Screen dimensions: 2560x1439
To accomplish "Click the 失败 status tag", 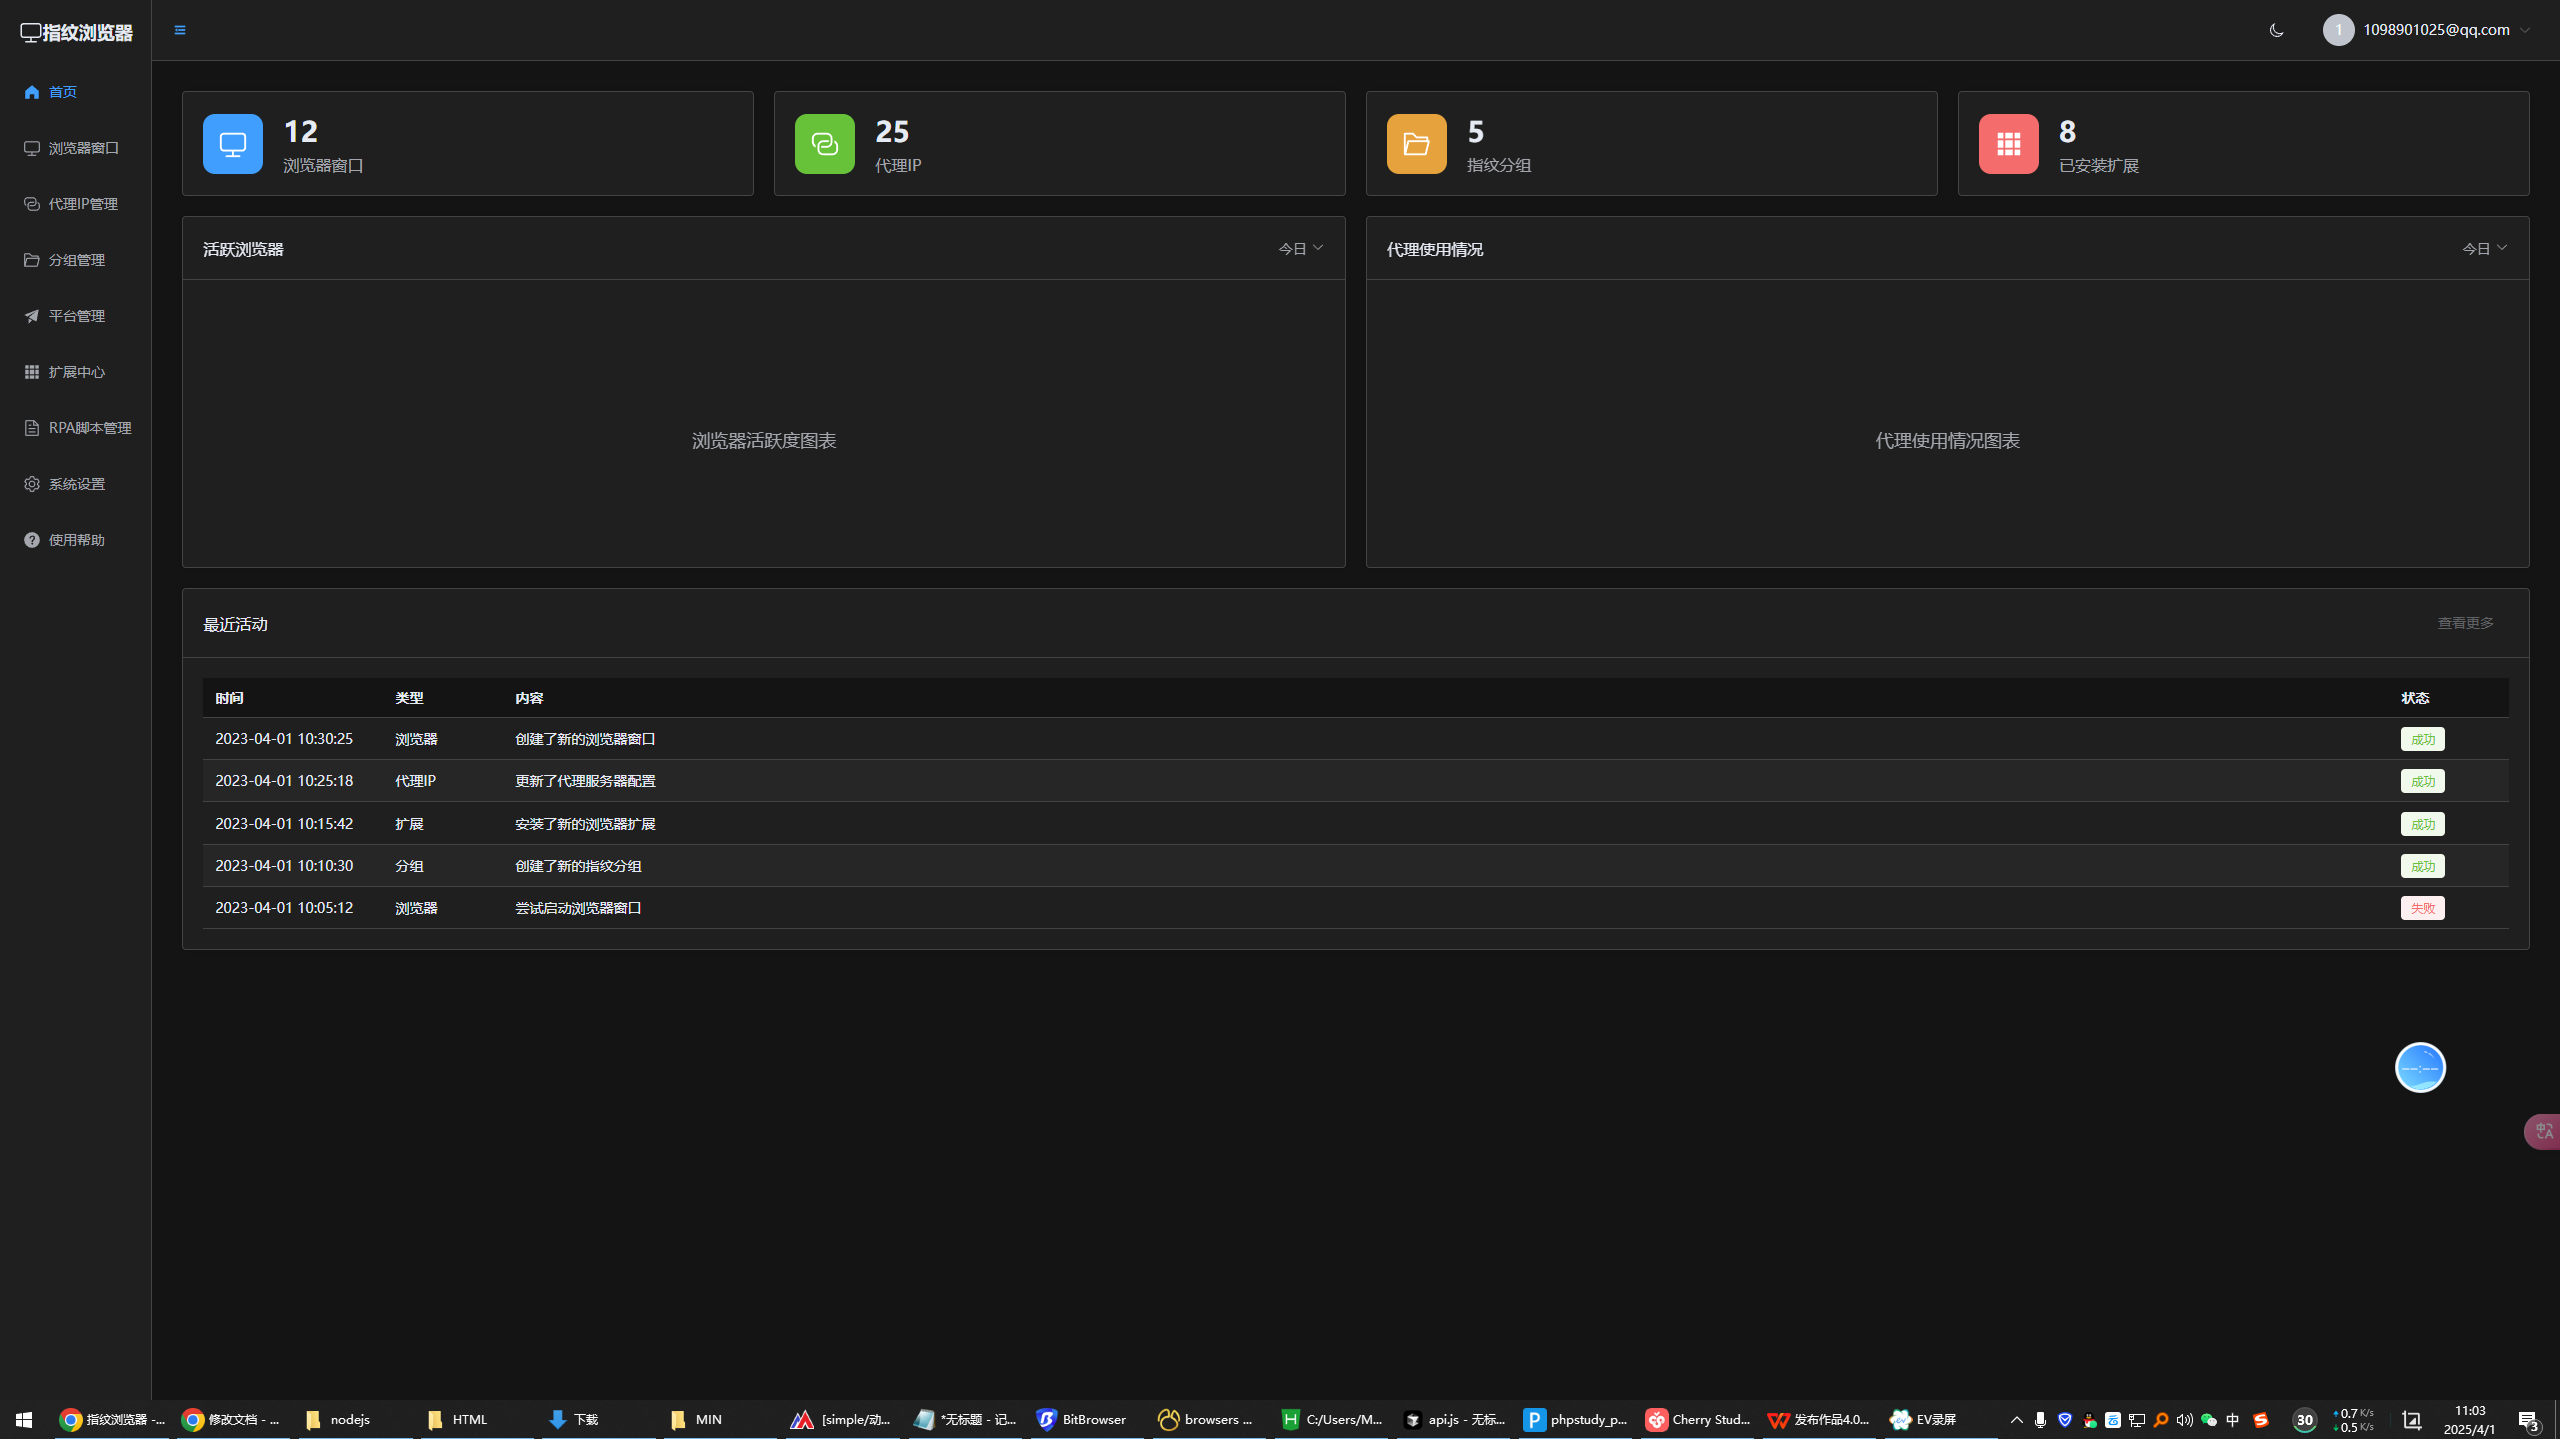I will tap(2422, 908).
